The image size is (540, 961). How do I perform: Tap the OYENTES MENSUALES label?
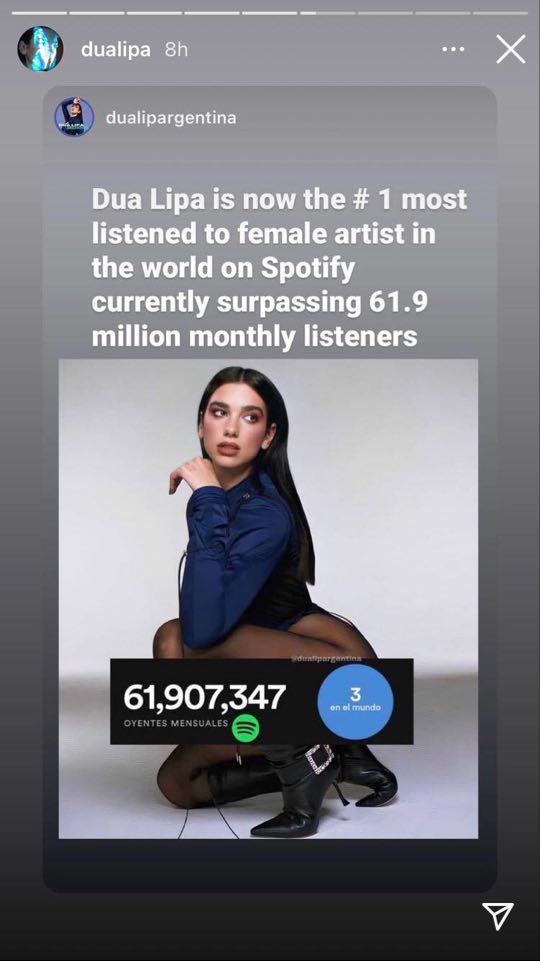point(176,723)
